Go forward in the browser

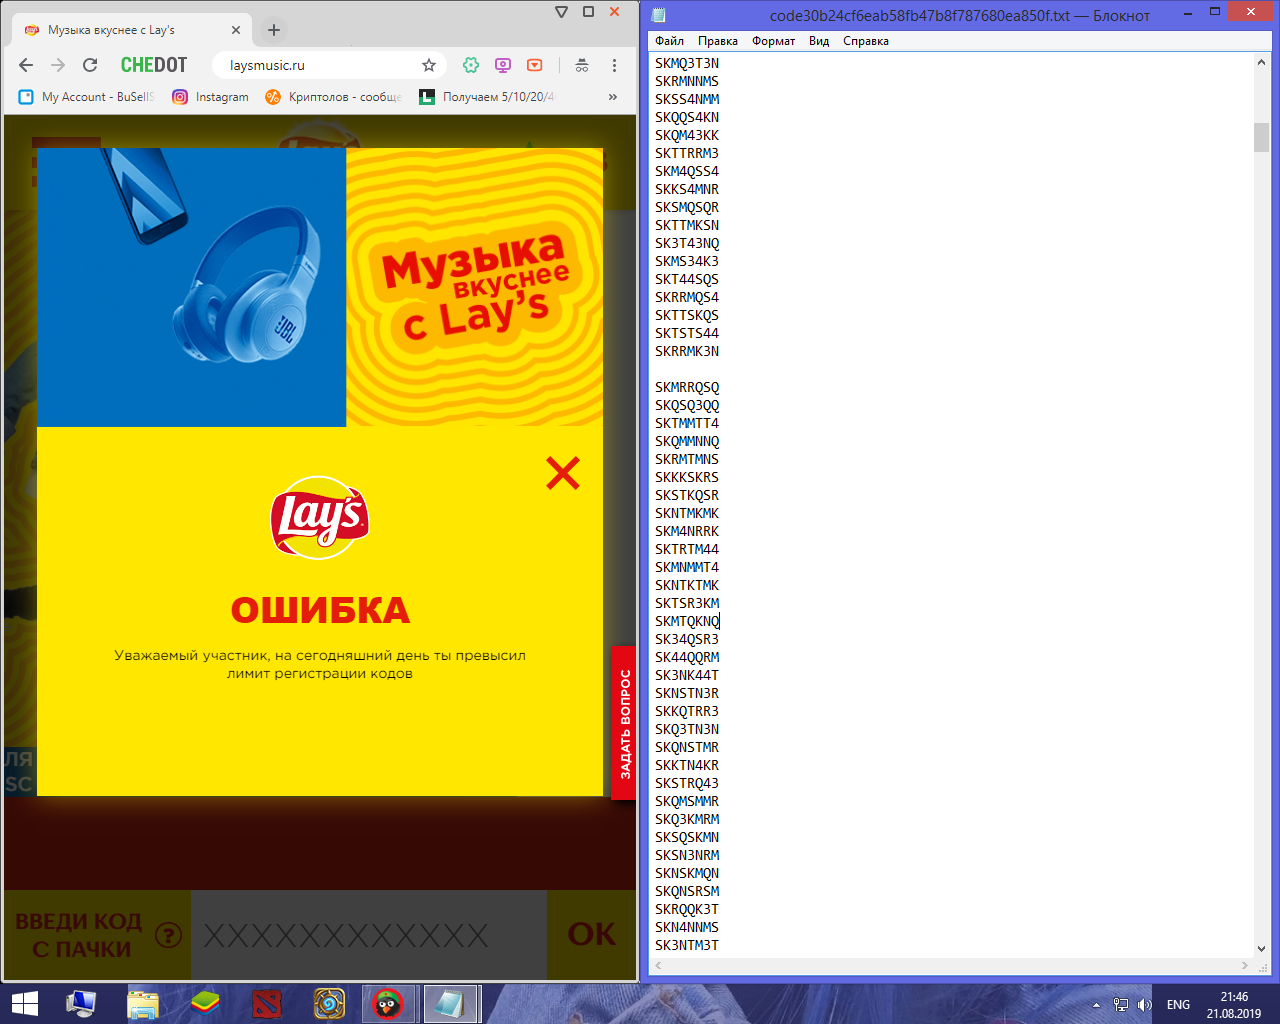[x=58, y=65]
